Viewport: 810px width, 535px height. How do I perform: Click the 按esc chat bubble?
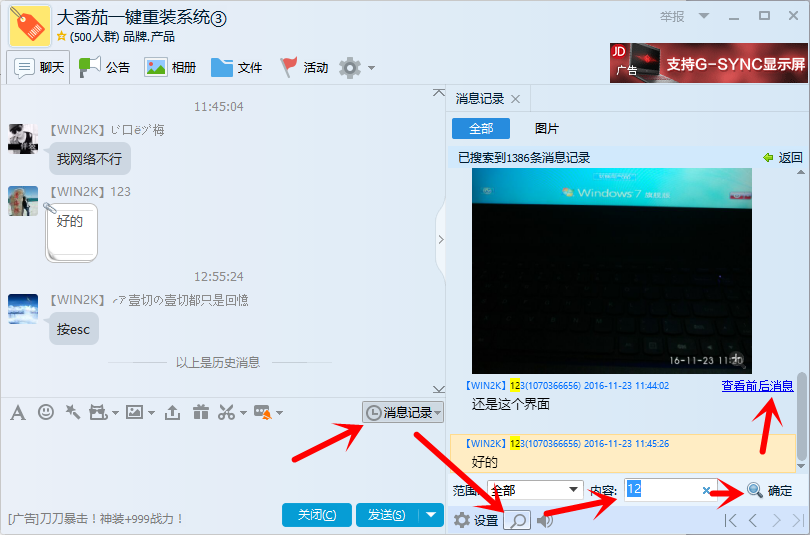pos(73,329)
